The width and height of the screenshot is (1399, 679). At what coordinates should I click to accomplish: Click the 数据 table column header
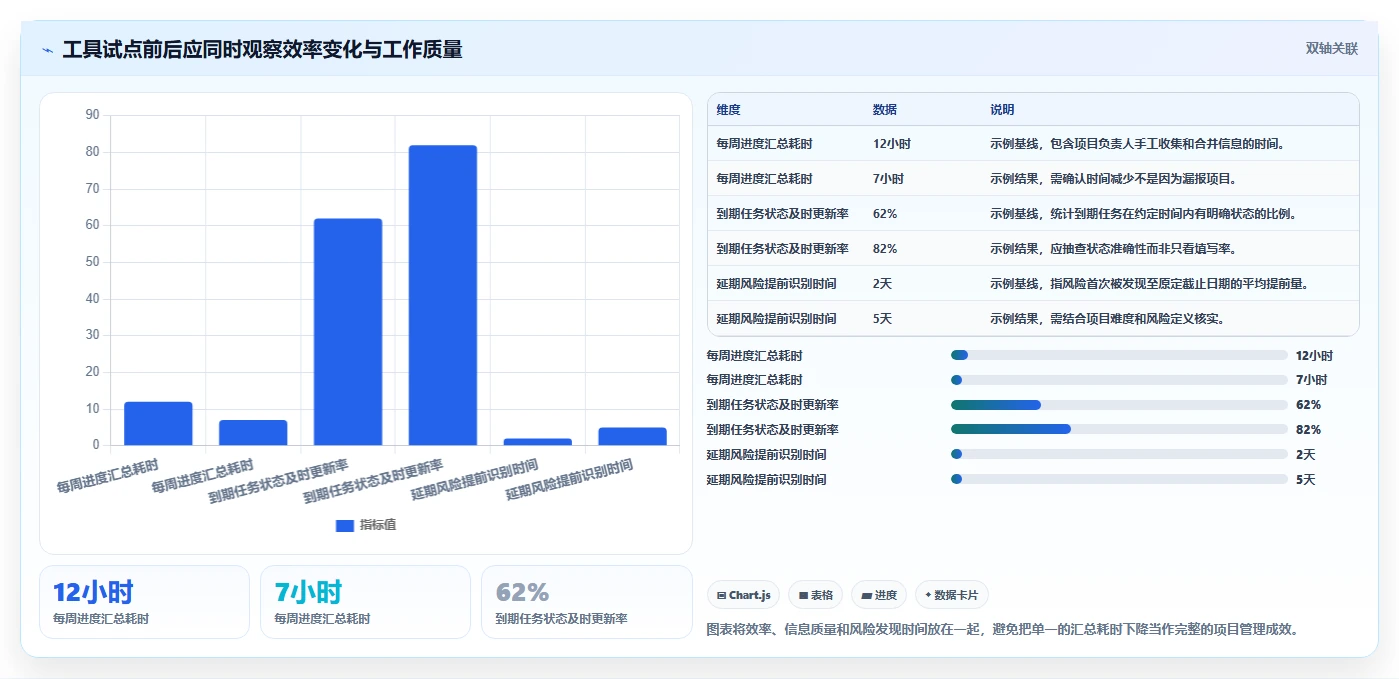pos(884,109)
